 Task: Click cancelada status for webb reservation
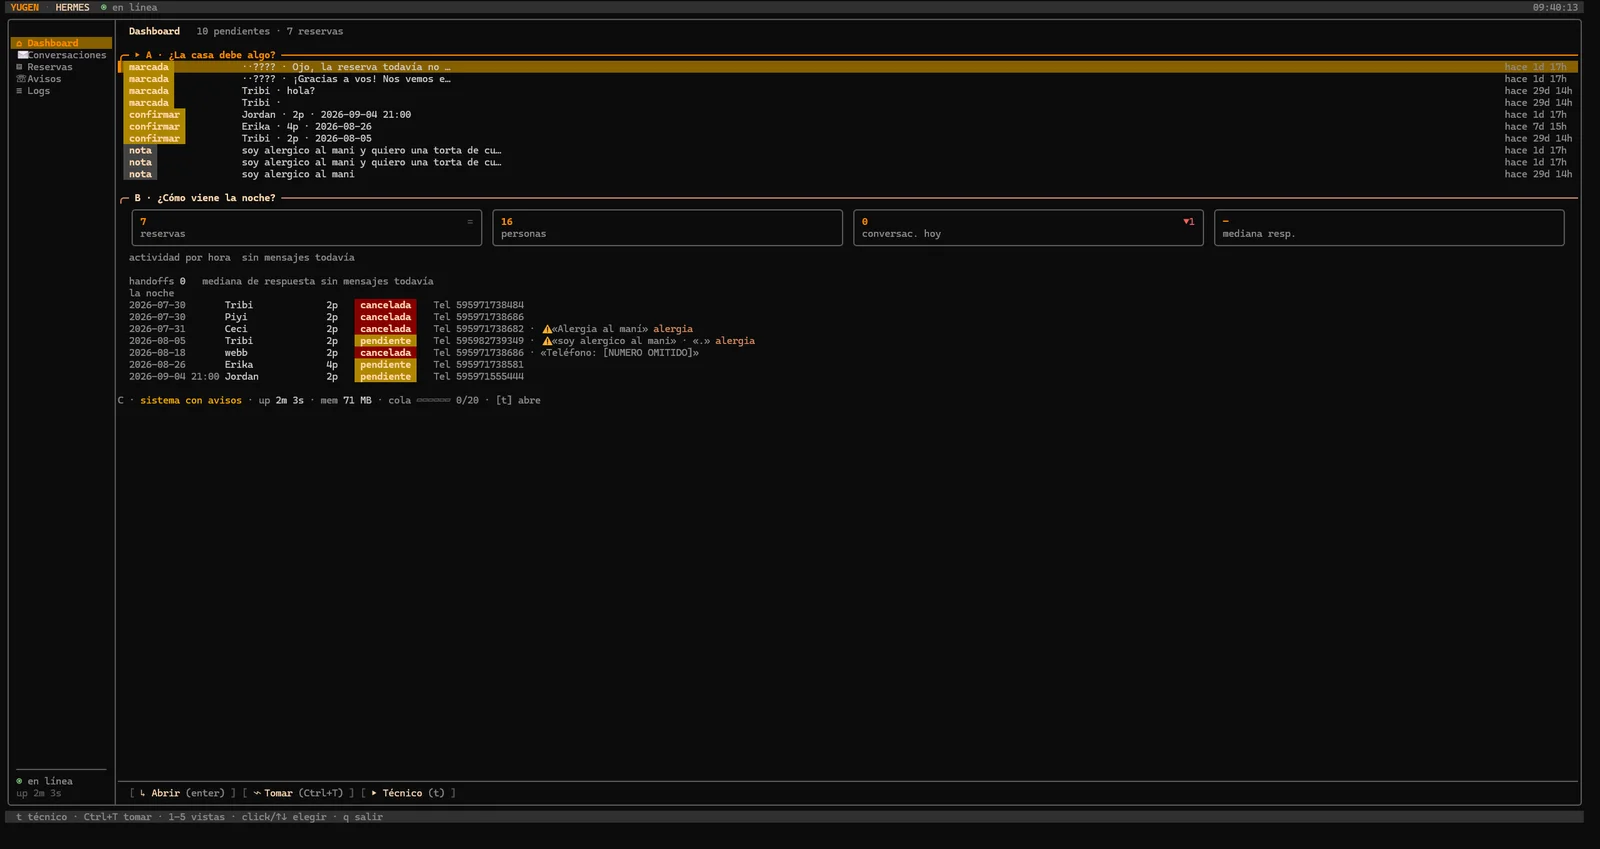[x=386, y=353]
